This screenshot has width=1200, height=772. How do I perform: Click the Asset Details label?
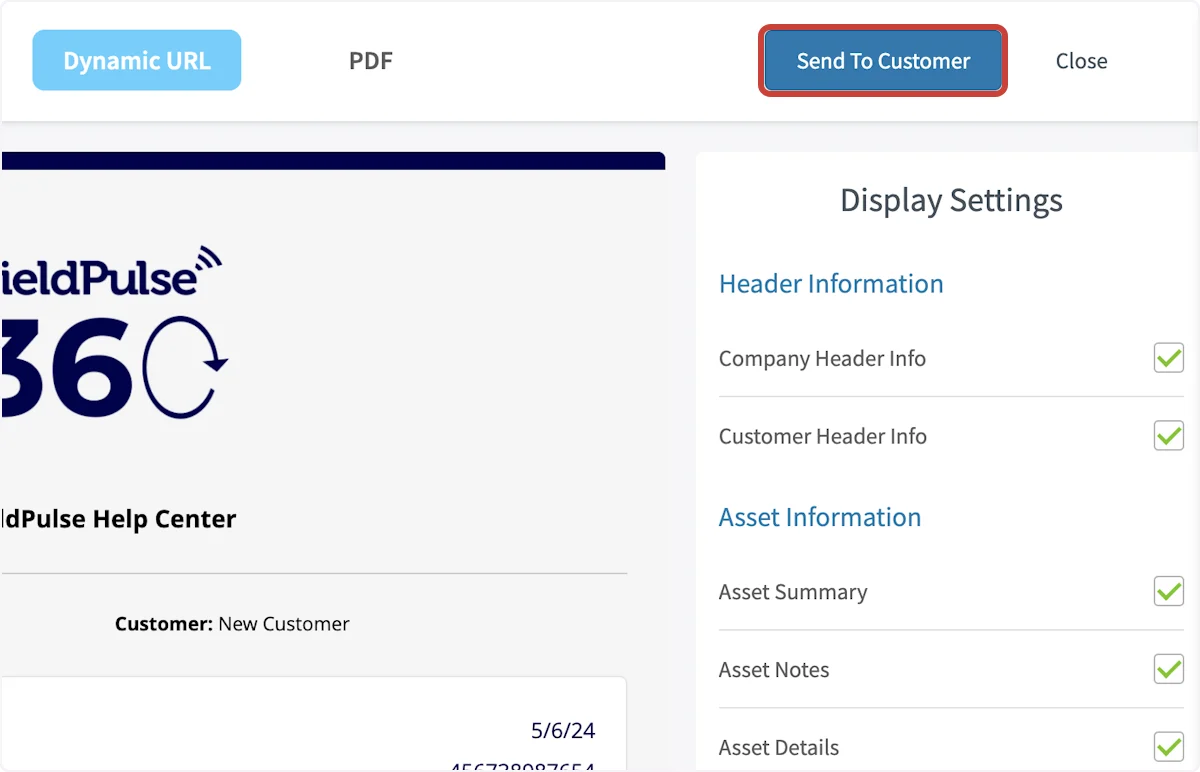[x=779, y=747]
